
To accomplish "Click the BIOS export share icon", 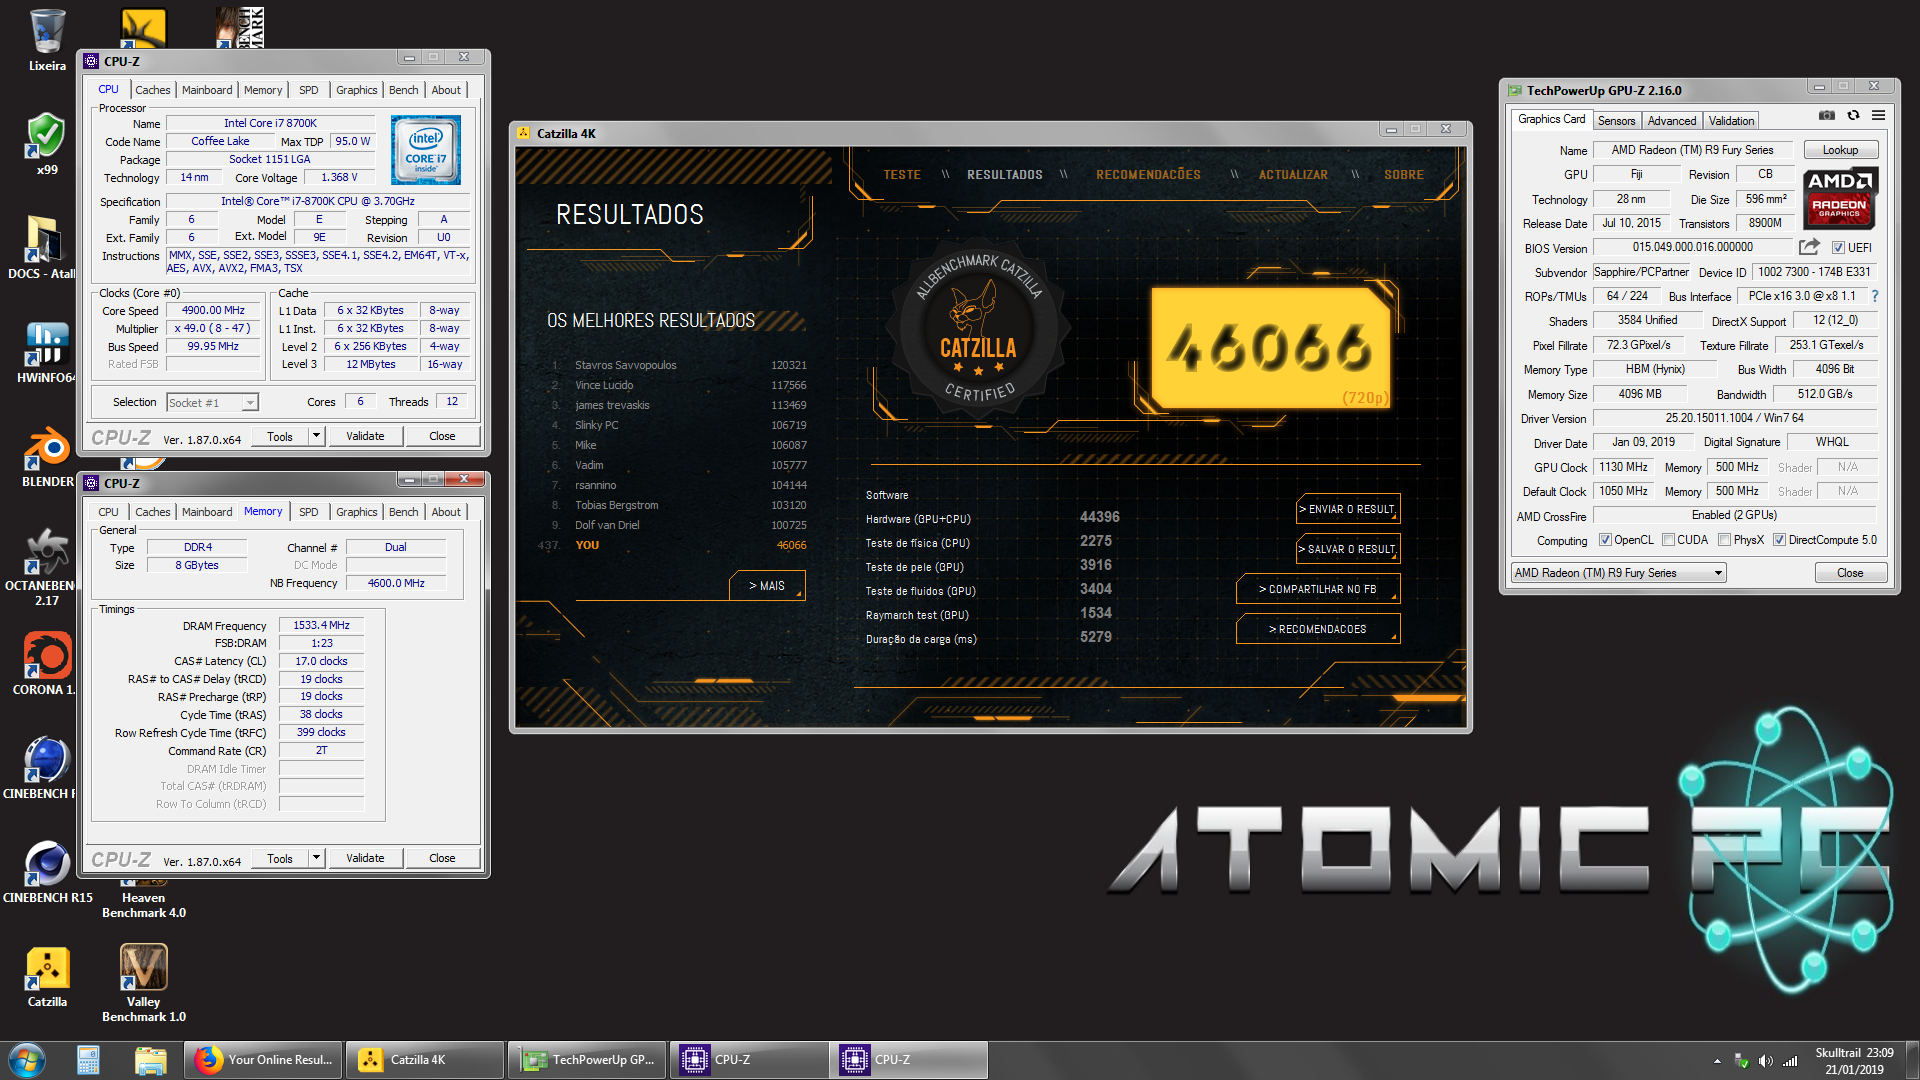I will (x=1809, y=247).
